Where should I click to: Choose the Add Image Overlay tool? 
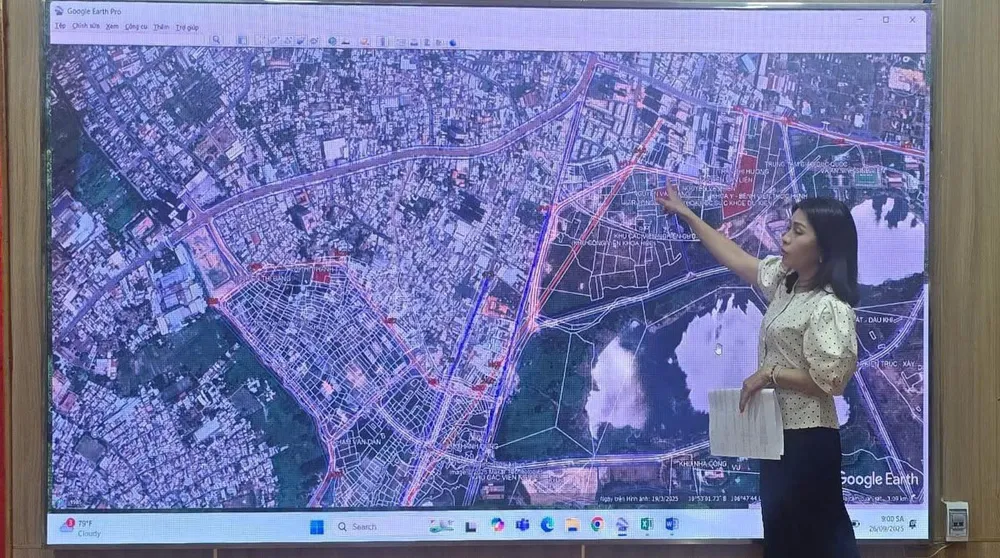pyautogui.click(x=301, y=40)
